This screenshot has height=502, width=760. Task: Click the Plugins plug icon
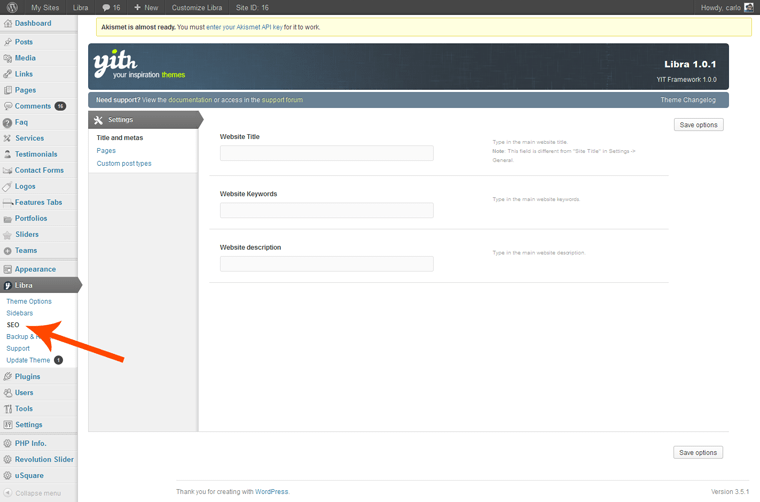[x=7, y=376]
